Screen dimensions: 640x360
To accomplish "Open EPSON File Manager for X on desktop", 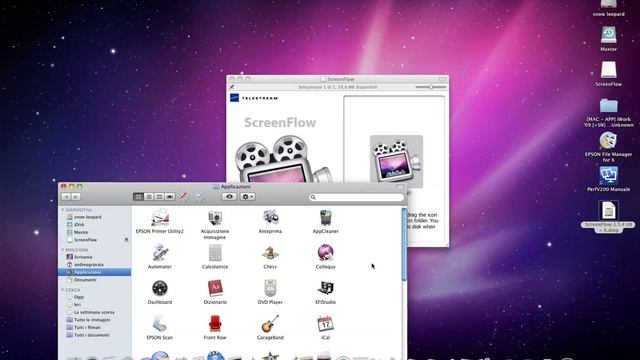I will pos(608,140).
